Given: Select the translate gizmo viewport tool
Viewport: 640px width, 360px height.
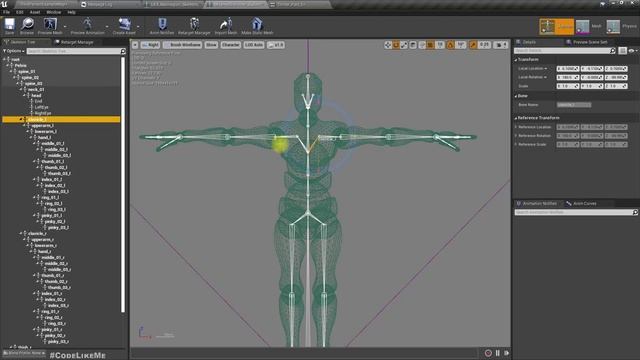Looking at the screenshot, I should (x=388, y=45).
